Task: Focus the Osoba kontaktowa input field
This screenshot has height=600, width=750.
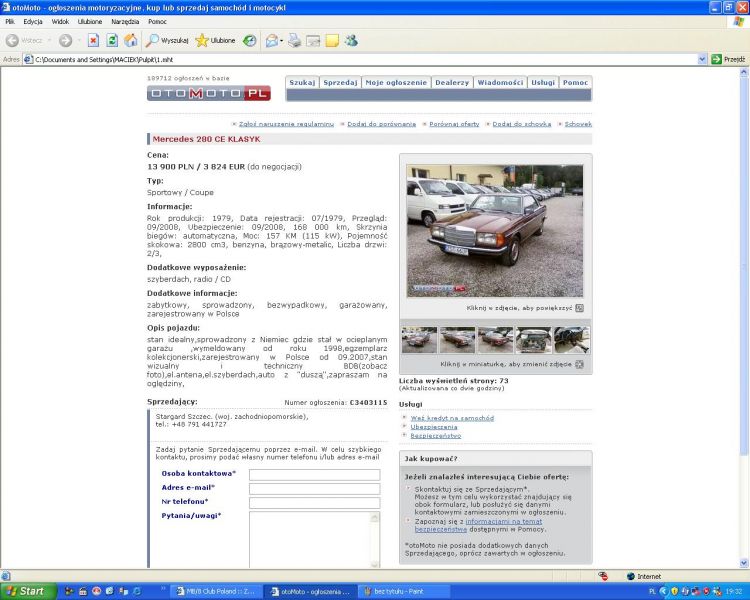Action: (x=315, y=475)
